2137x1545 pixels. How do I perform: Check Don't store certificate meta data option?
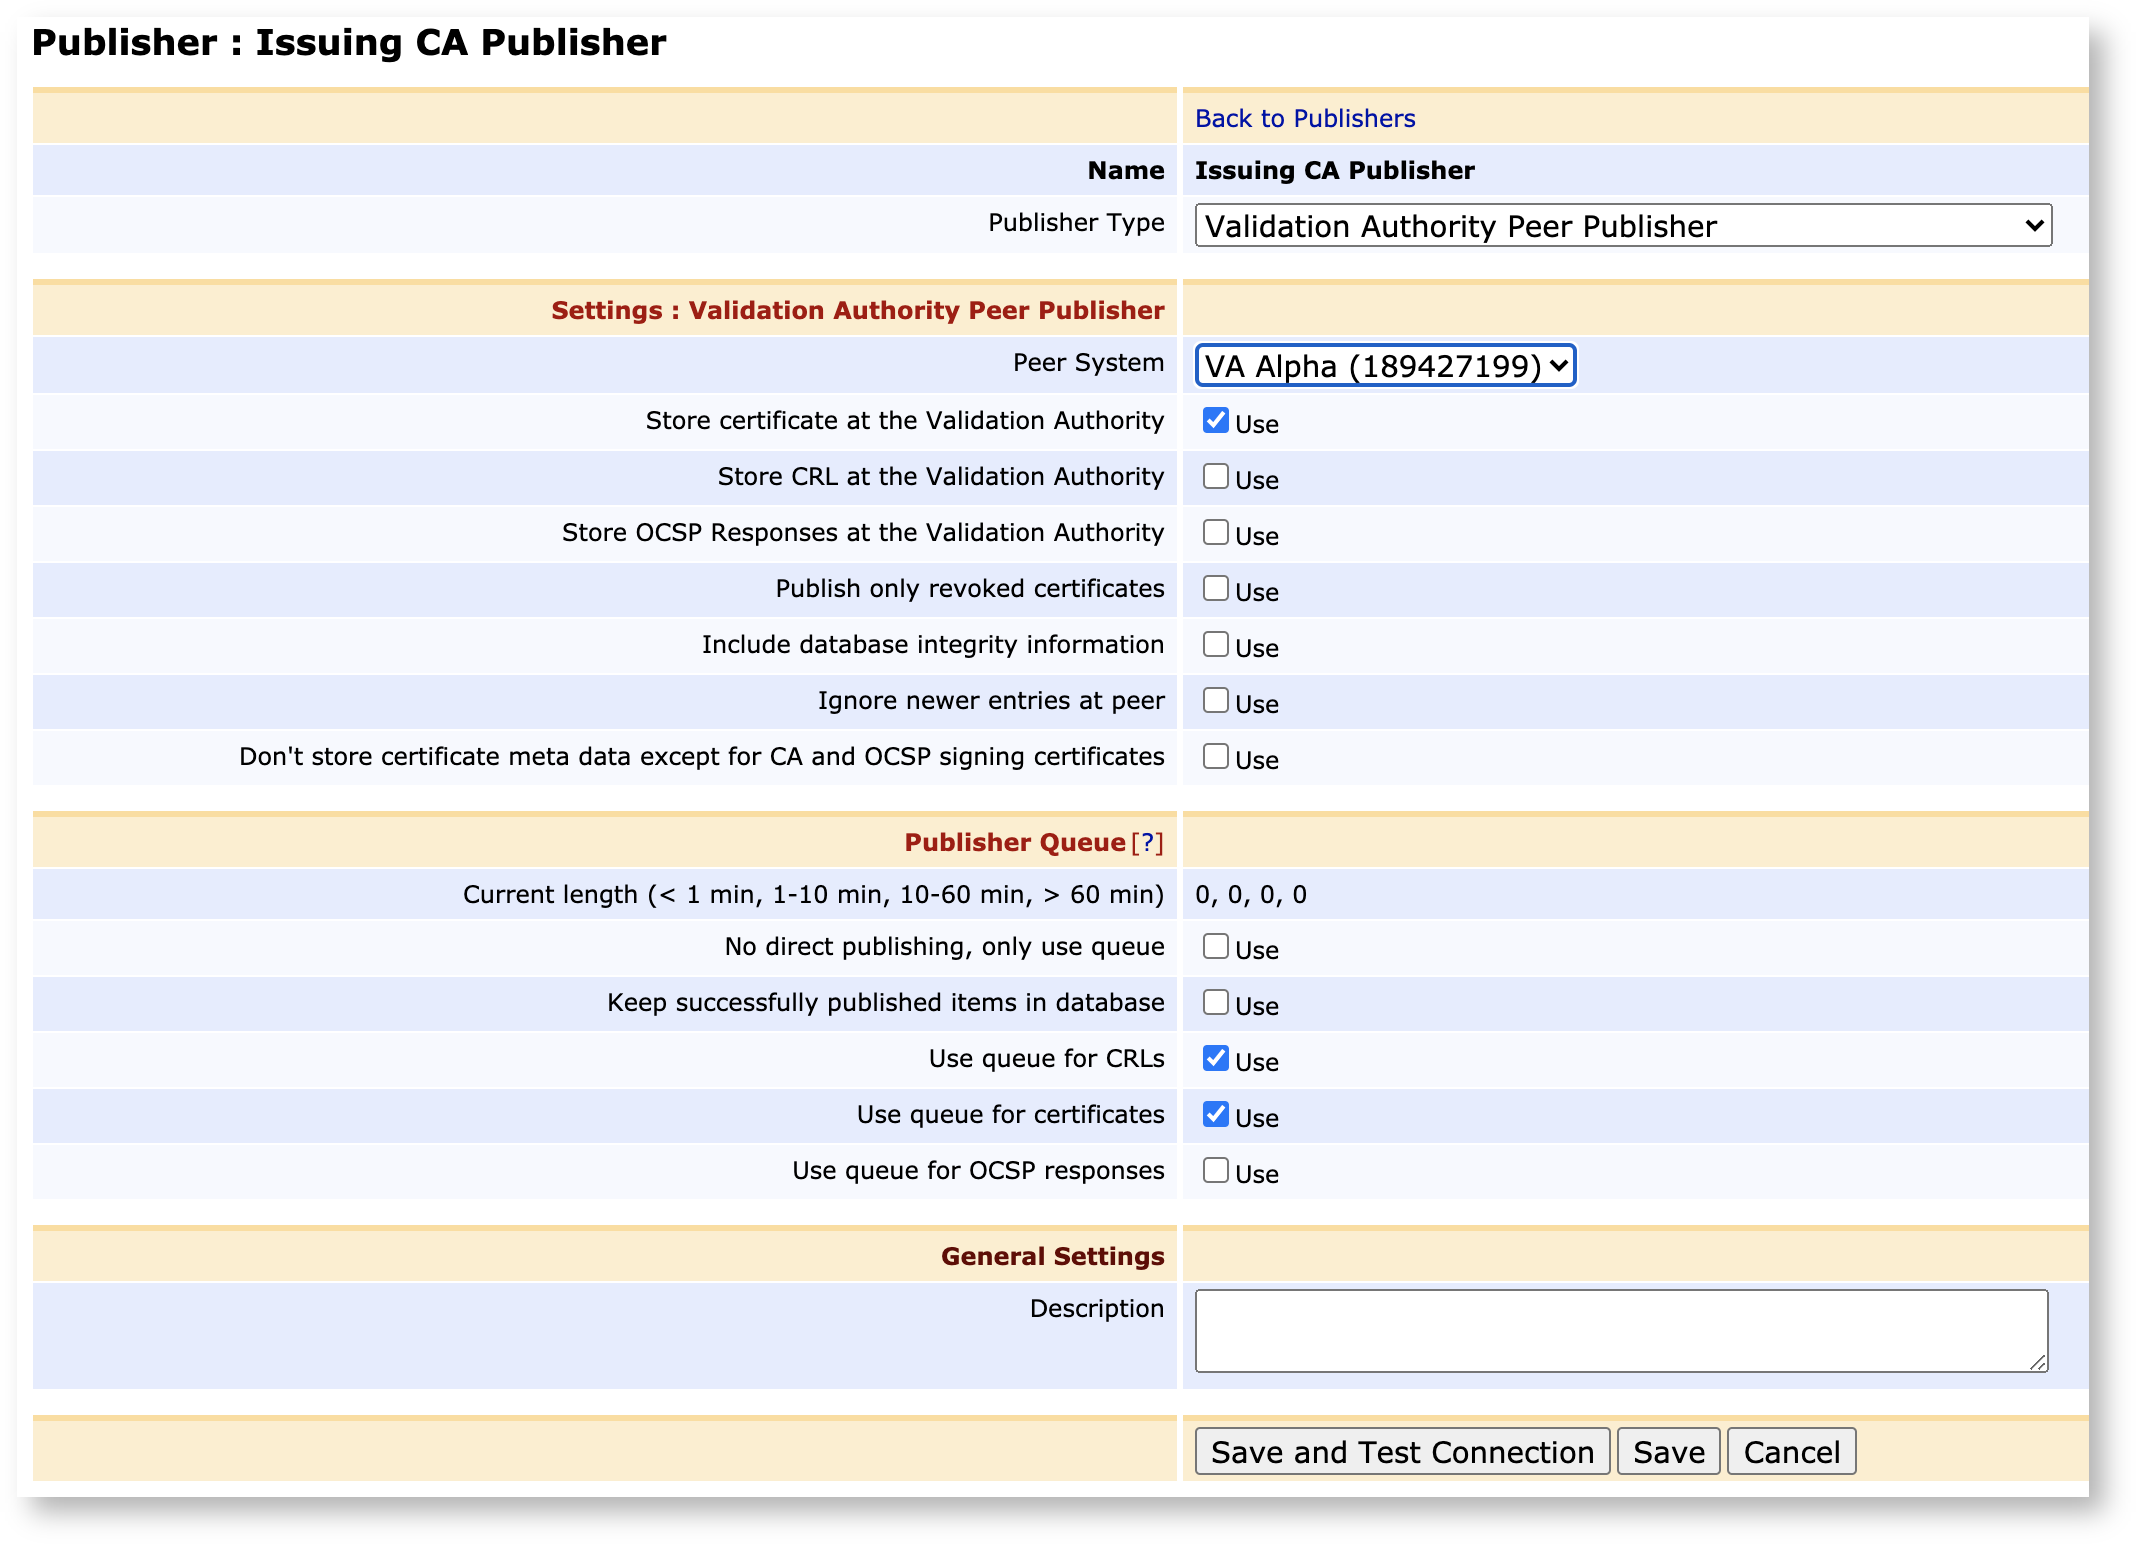click(1215, 756)
